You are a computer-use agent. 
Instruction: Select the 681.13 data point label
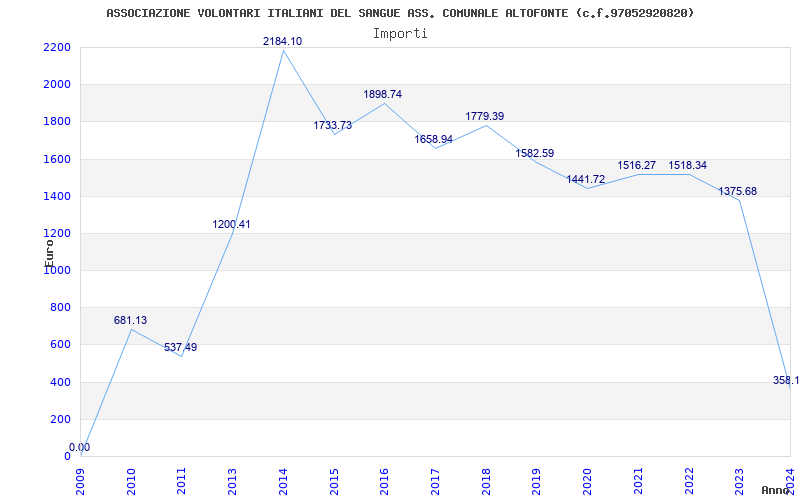130,321
